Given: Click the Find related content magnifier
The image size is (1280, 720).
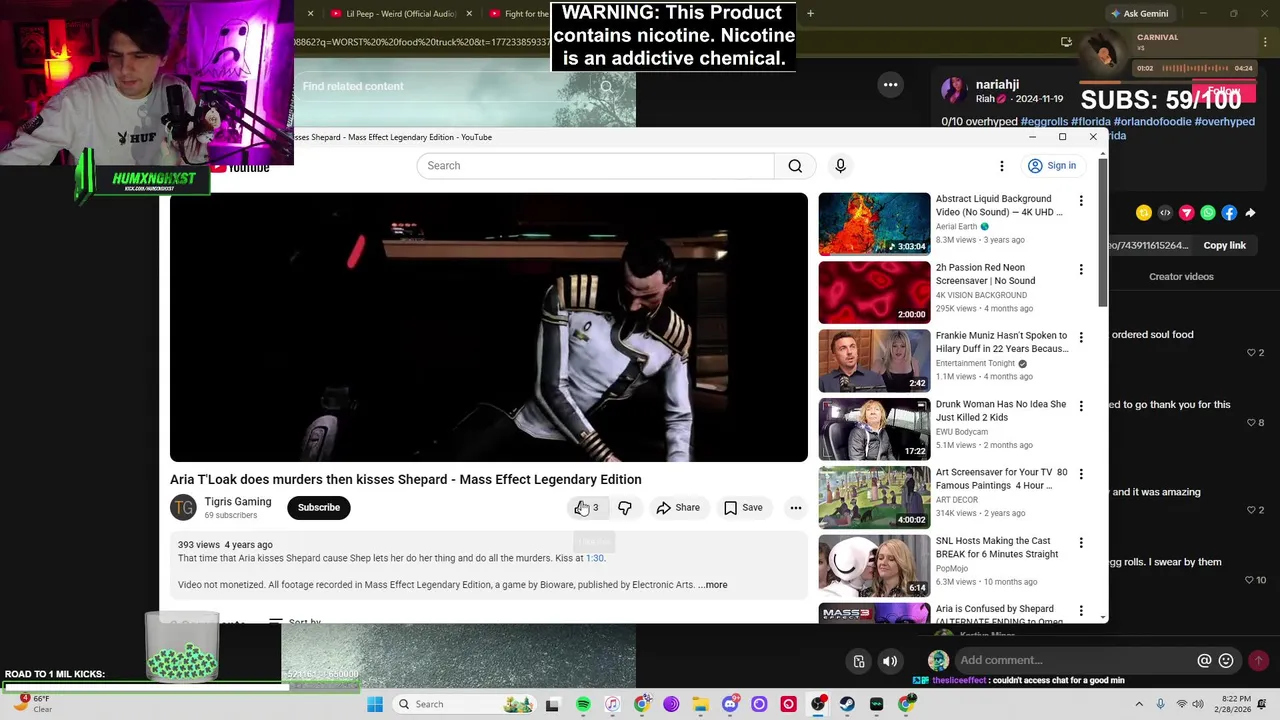Looking at the screenshot, I should pyautogui.click(x=606, y=86).
